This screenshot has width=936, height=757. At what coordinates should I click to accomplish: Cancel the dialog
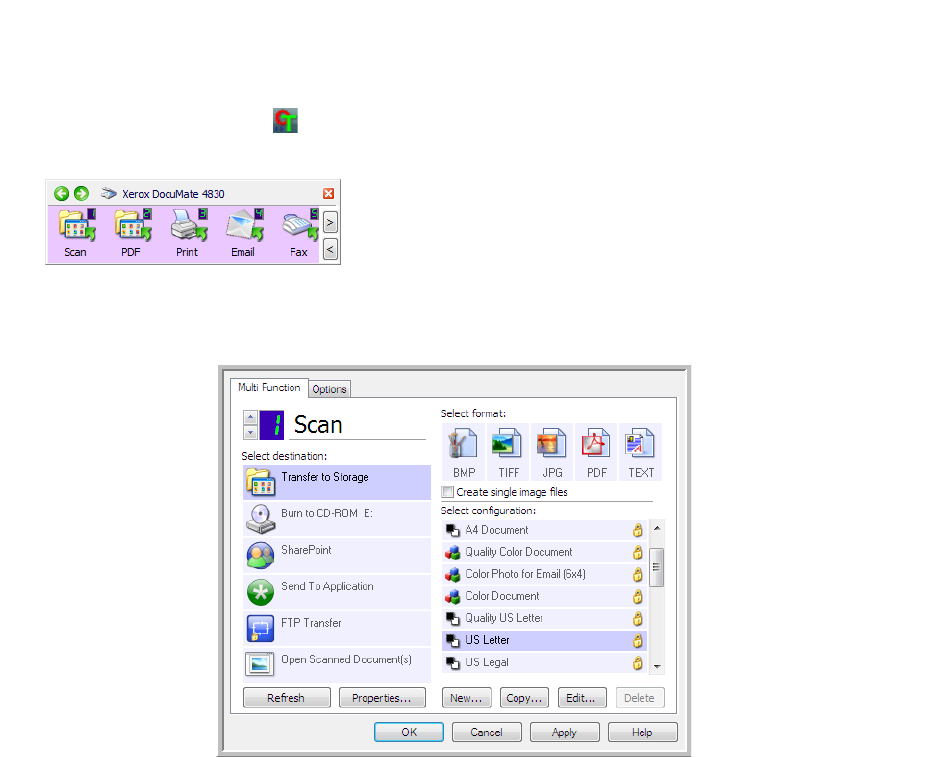point(487,732)
